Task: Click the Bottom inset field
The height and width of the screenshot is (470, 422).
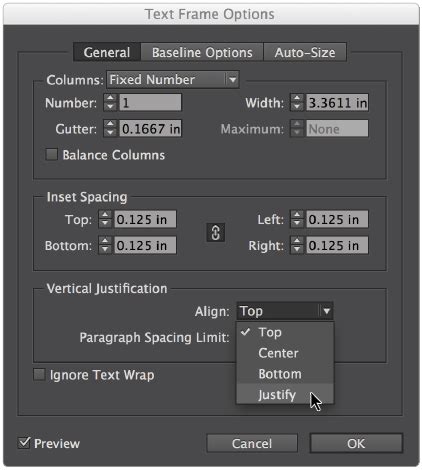Action: click(145, 245)
